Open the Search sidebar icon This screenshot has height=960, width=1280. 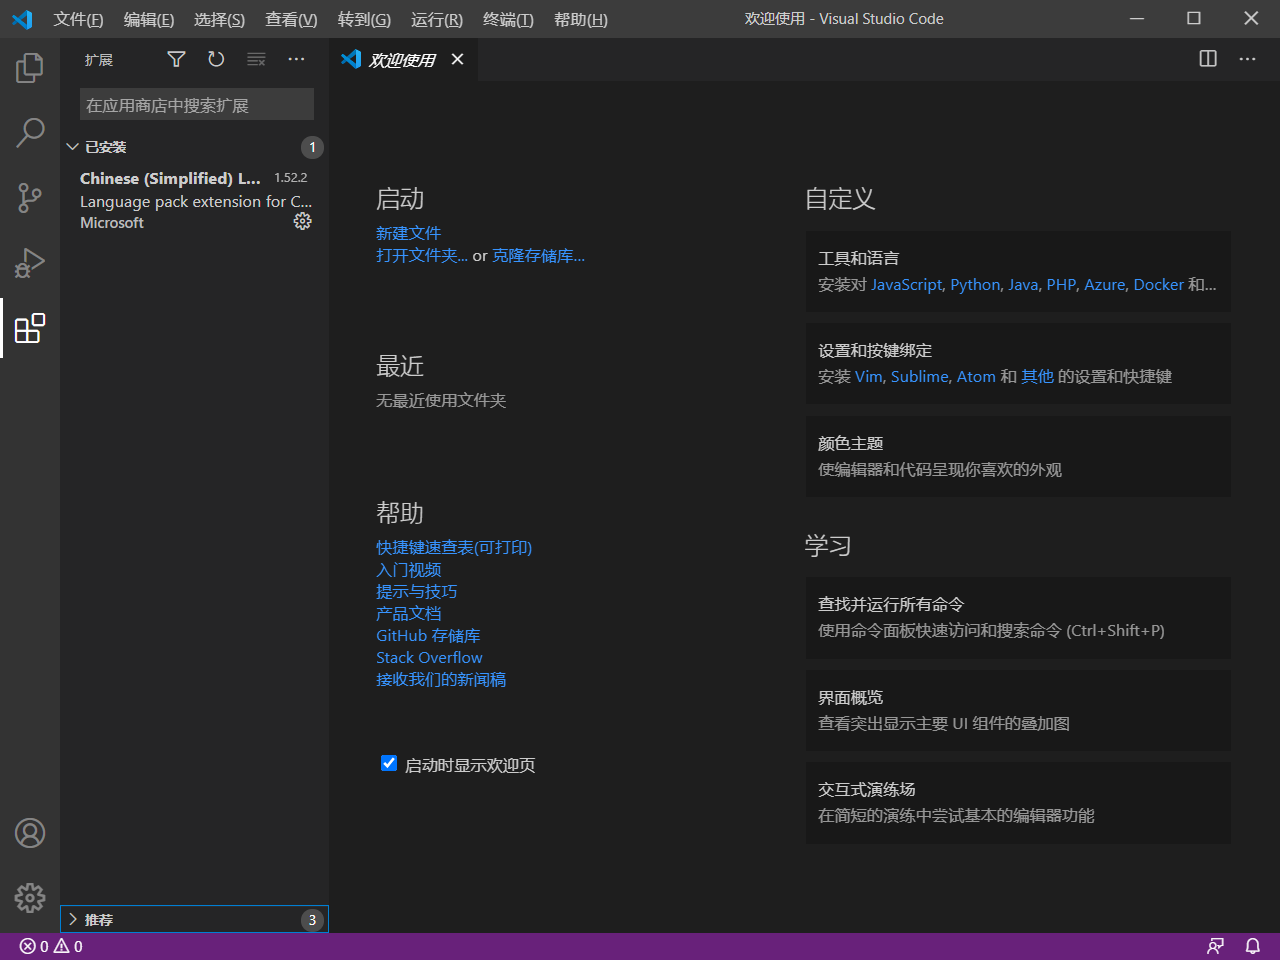click(x=29, y=132)
